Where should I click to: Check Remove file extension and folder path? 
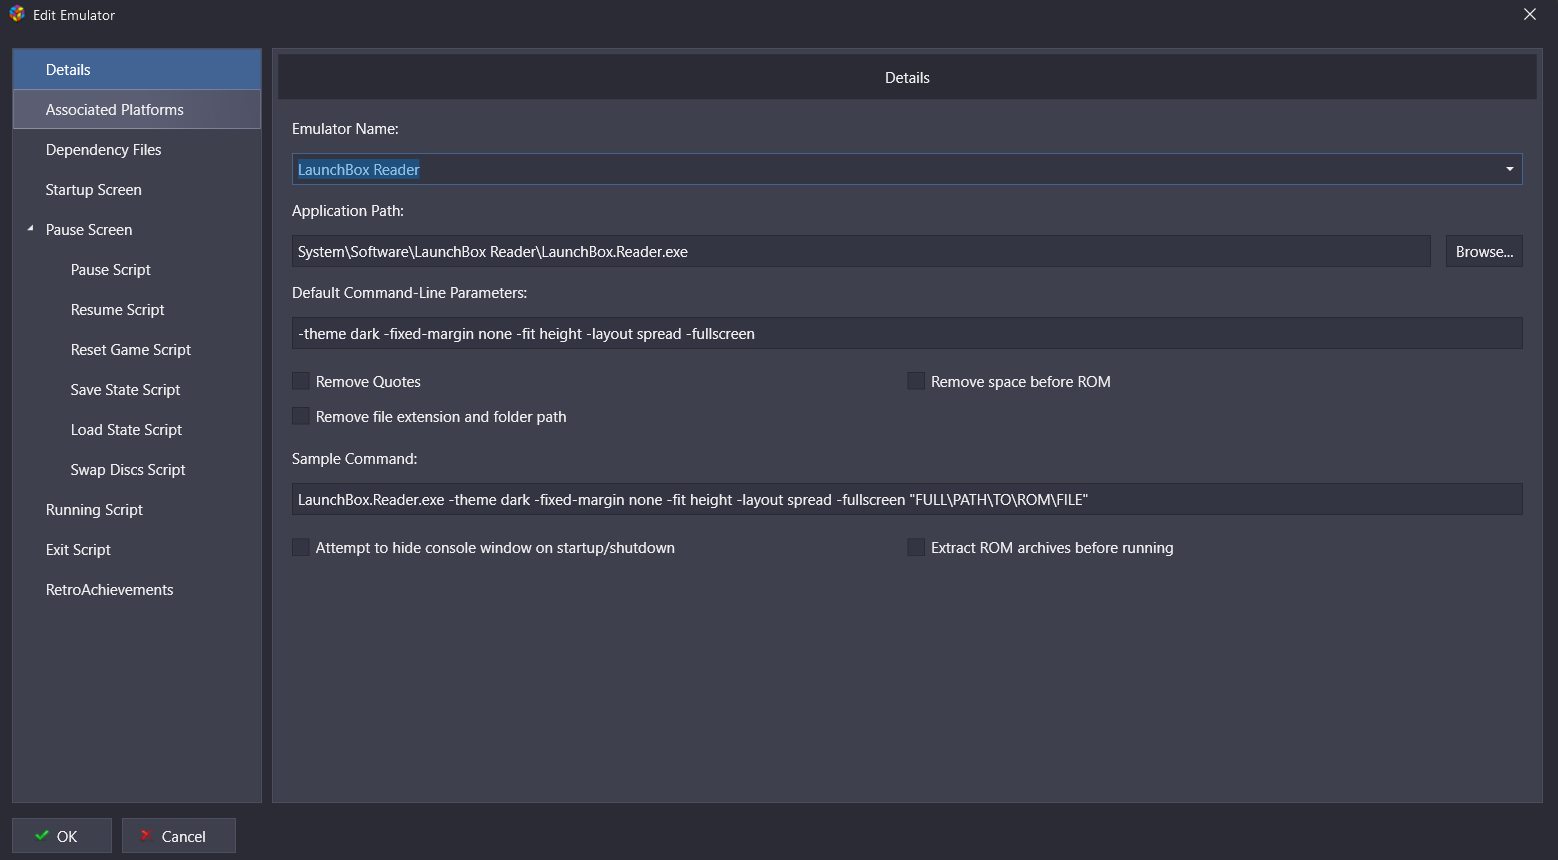[x=300, y=416]
